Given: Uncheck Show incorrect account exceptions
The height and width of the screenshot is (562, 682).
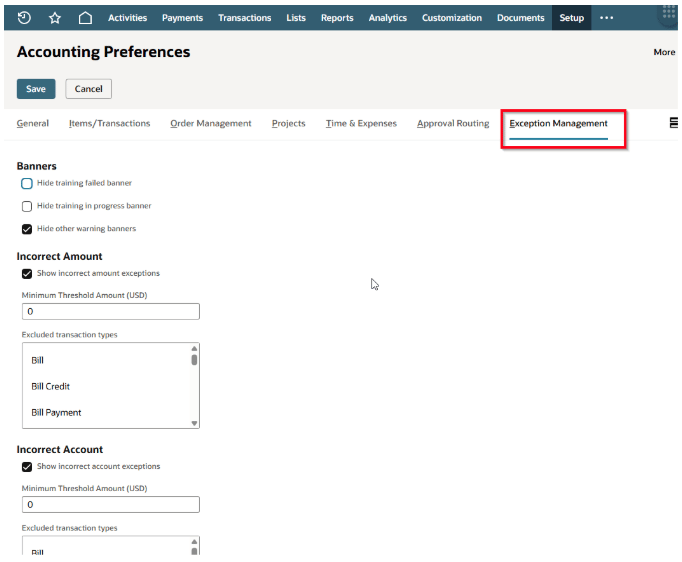Looking at the screenshot, I should click(27, 467).
